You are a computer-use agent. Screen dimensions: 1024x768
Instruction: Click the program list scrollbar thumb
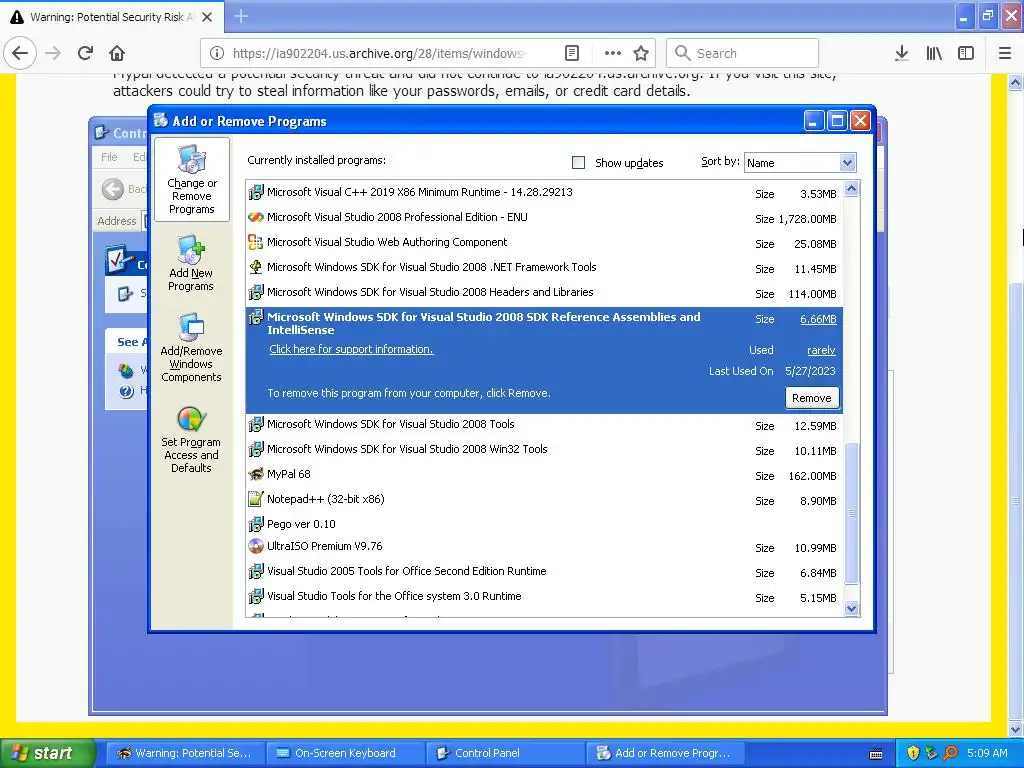point(852,513)
